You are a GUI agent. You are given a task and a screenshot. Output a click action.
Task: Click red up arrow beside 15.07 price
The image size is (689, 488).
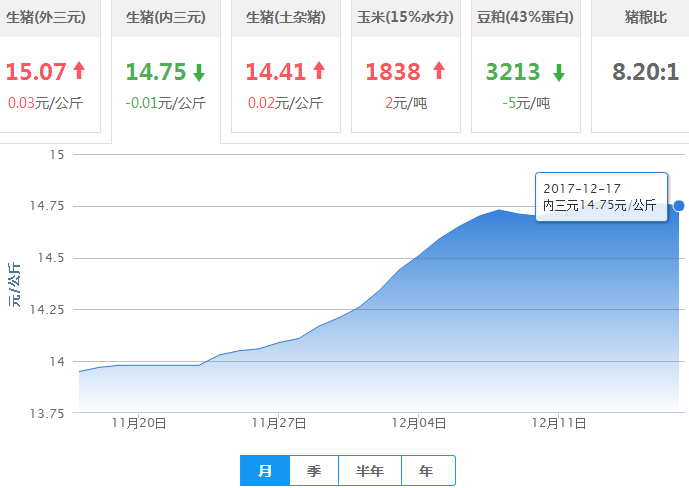(80, 72)
